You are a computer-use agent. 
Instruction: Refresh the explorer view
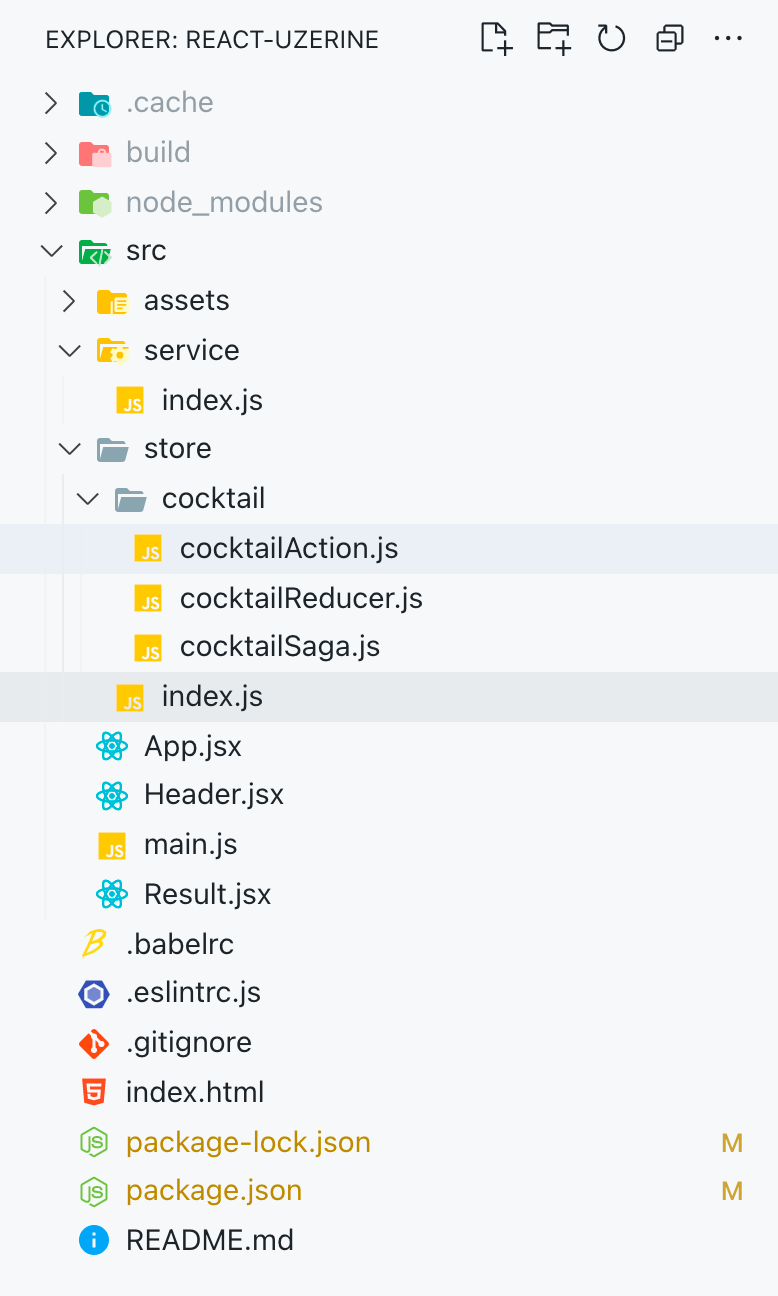[611, 39]
